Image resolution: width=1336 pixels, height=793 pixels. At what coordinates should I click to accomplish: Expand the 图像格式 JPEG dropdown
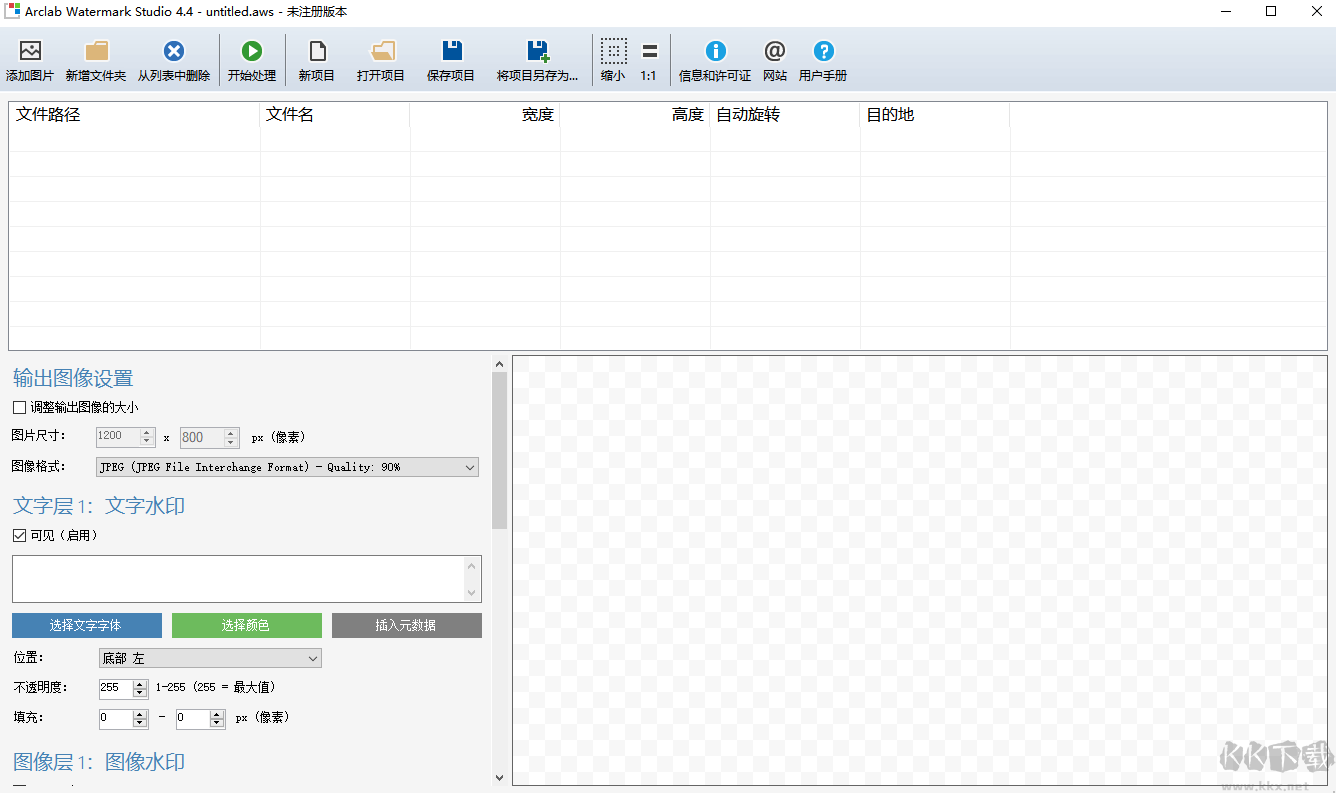(288, 467)
